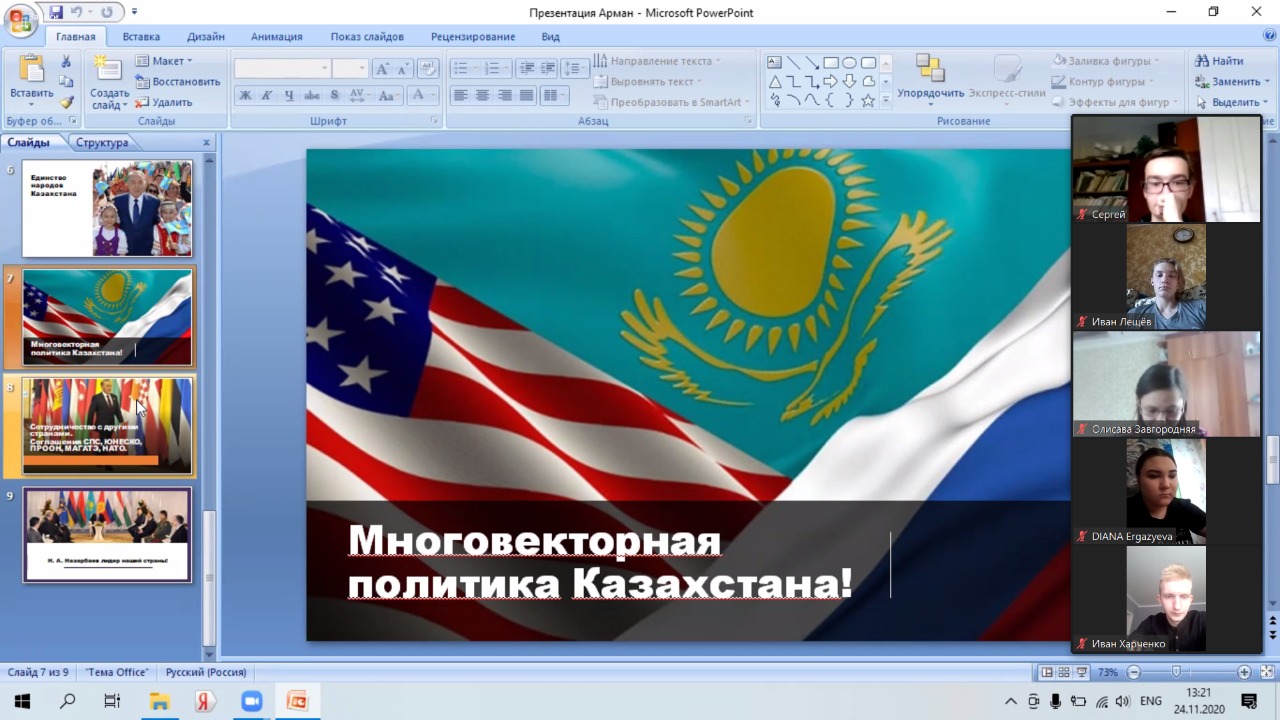
Task: Open Zoom from the Windows taskbar
Action: click(x=251, y=701)
